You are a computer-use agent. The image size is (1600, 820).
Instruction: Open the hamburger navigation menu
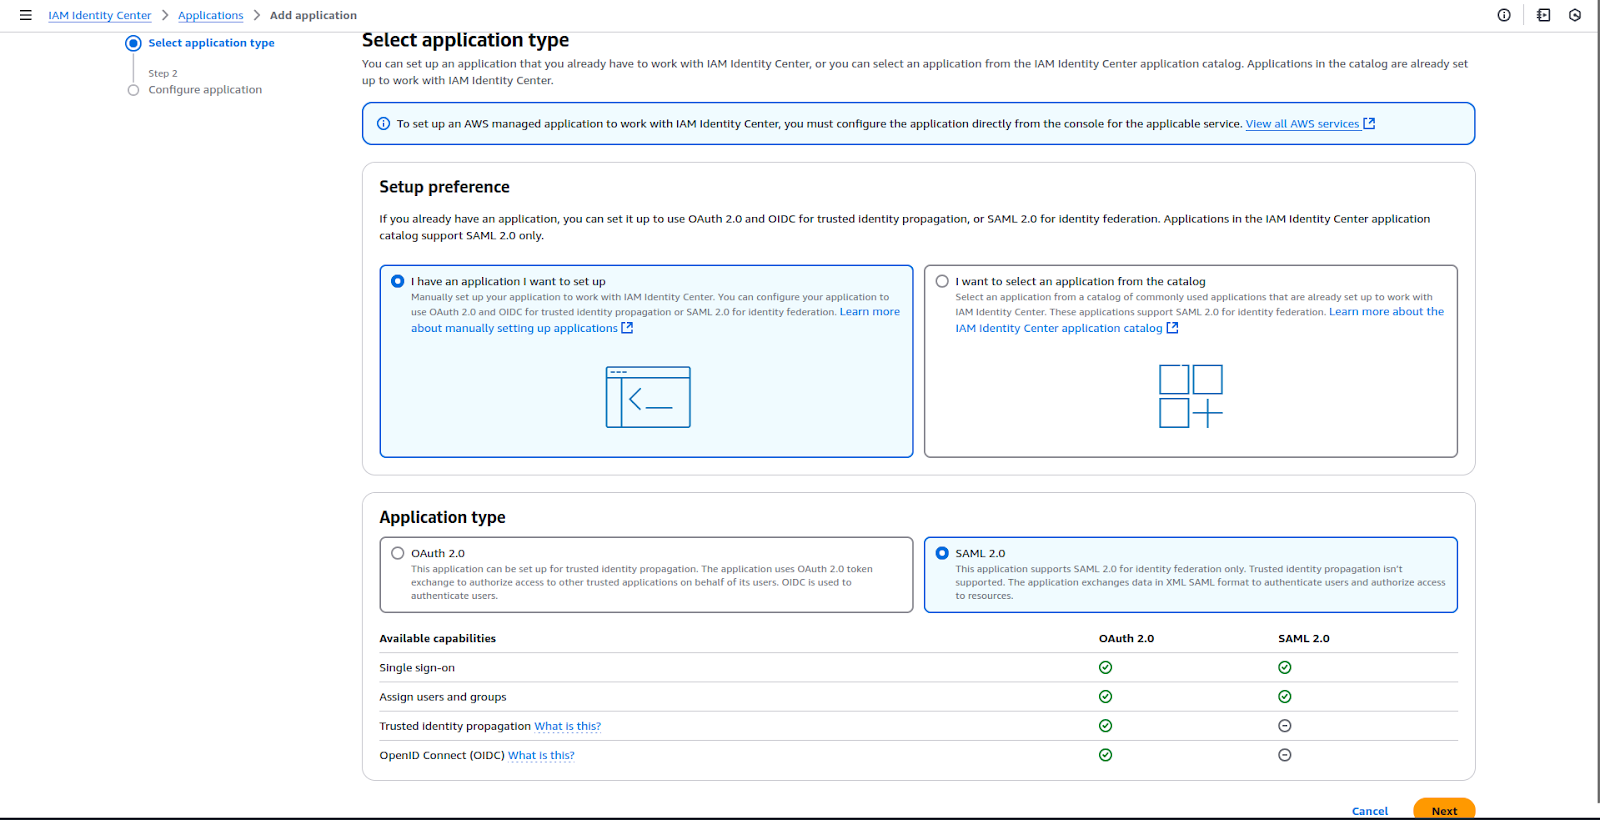(x=25, y=15)
